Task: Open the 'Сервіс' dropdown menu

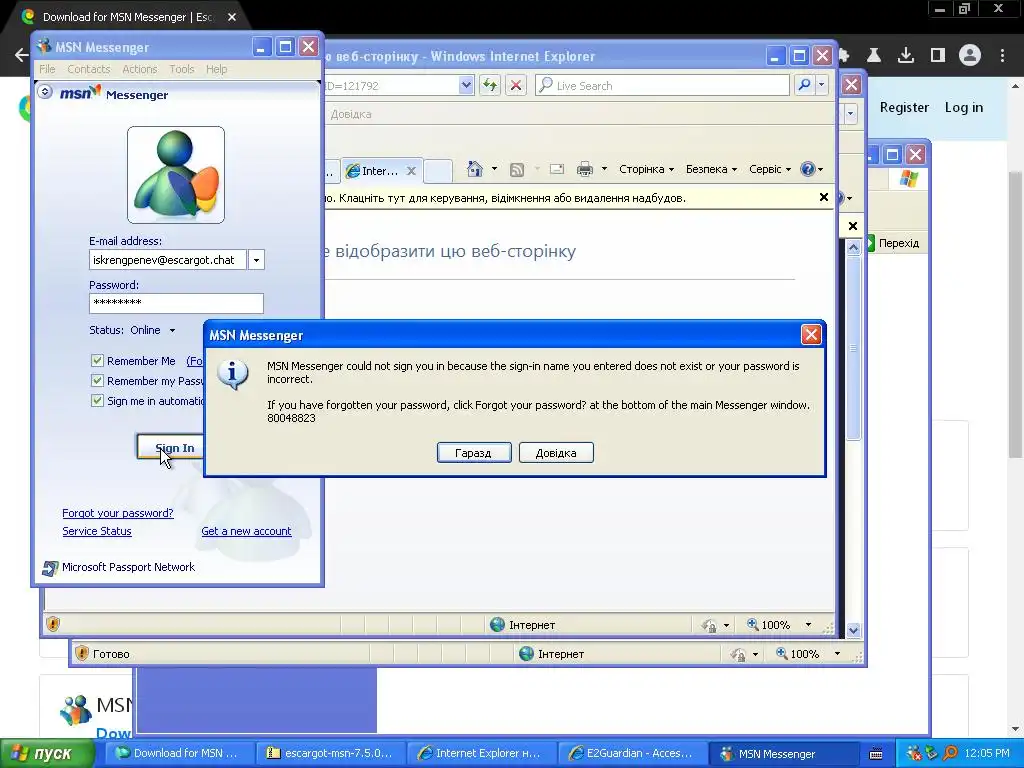Action: point(770,169)
